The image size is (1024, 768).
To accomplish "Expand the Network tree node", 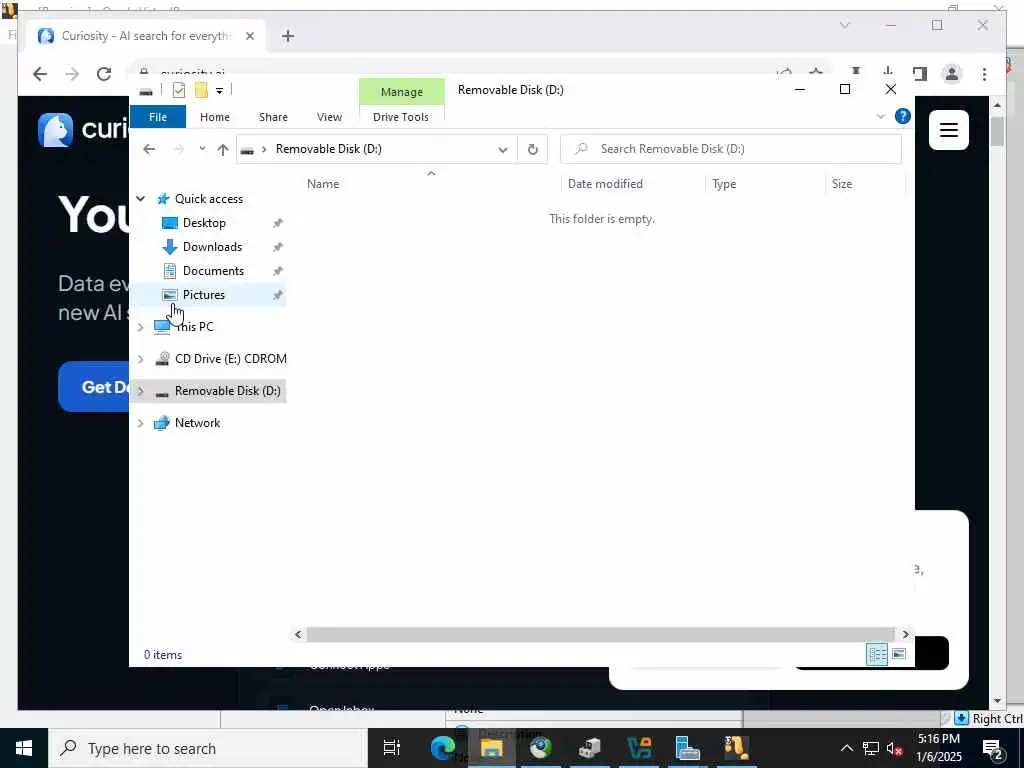I will tap(140, 423).
